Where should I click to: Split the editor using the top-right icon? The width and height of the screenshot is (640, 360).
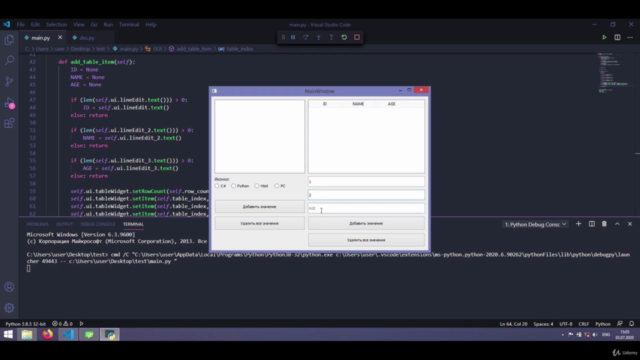point(617,38)
